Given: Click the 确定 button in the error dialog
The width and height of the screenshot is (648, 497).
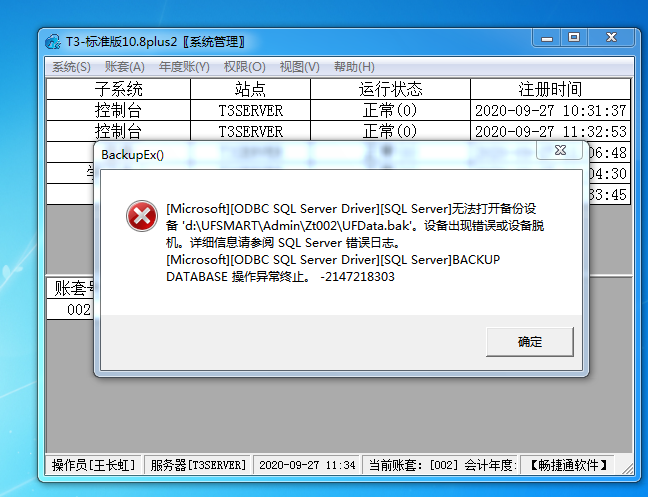Looking at the screenshot, I should click(530, 342).
